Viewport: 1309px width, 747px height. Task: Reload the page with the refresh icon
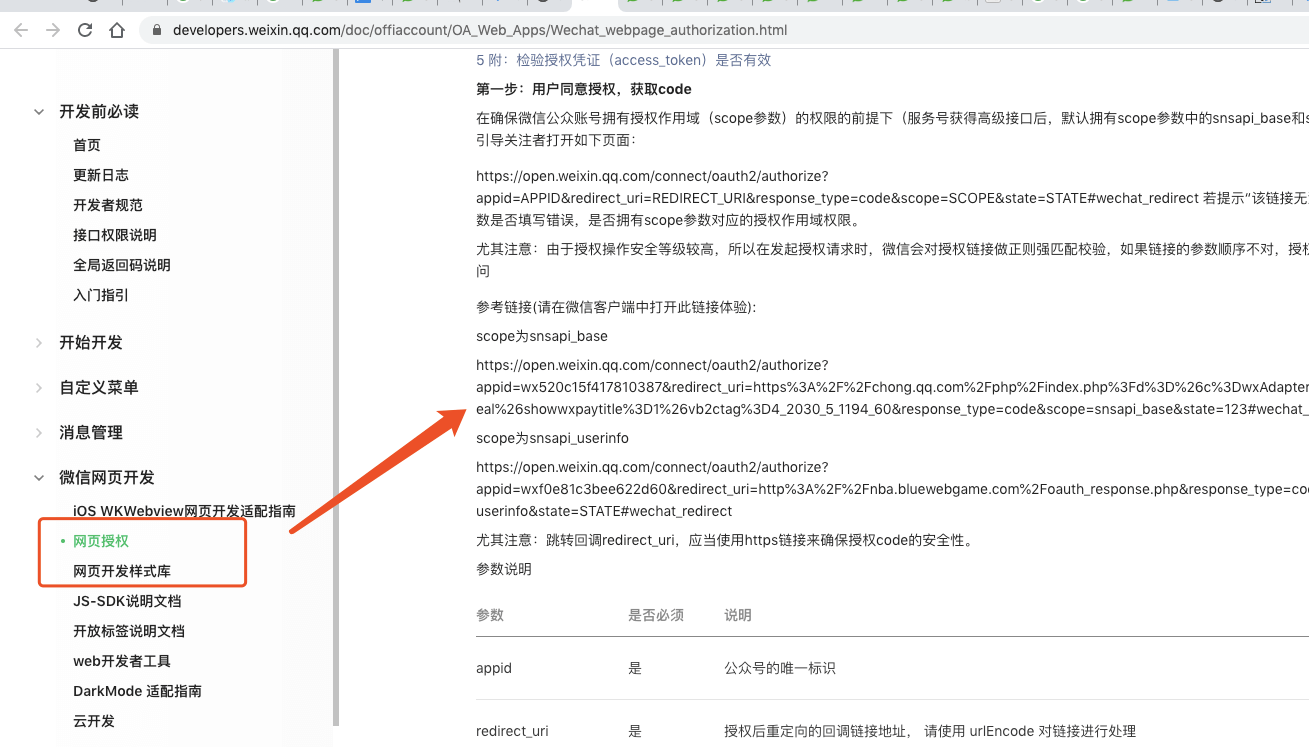click(x=85, y=30)
